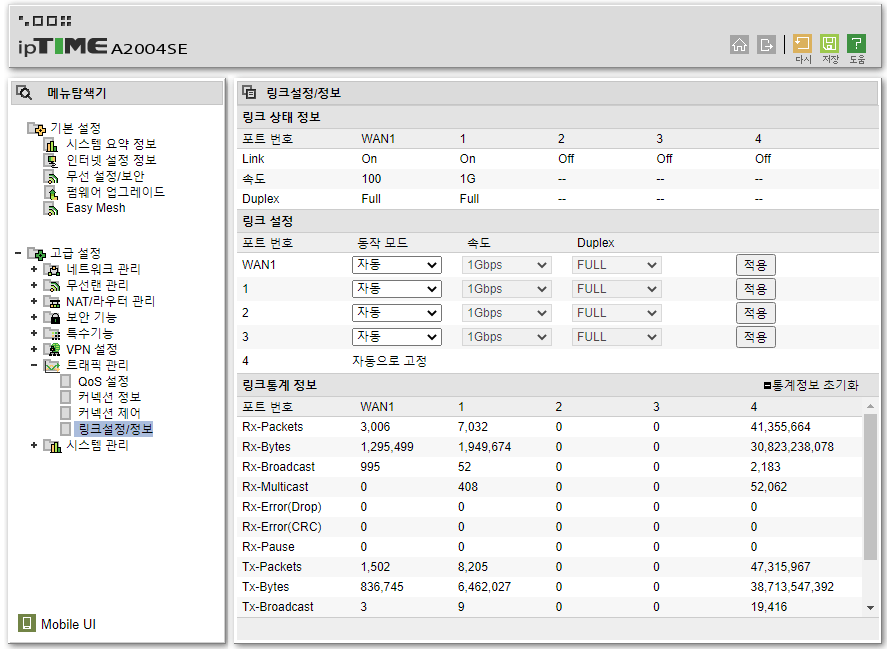Image resolution: width=887 pixels, height=649 pixels.
Task: Click the 보안 기능 lock icon
Action: (x=52, y=317)
